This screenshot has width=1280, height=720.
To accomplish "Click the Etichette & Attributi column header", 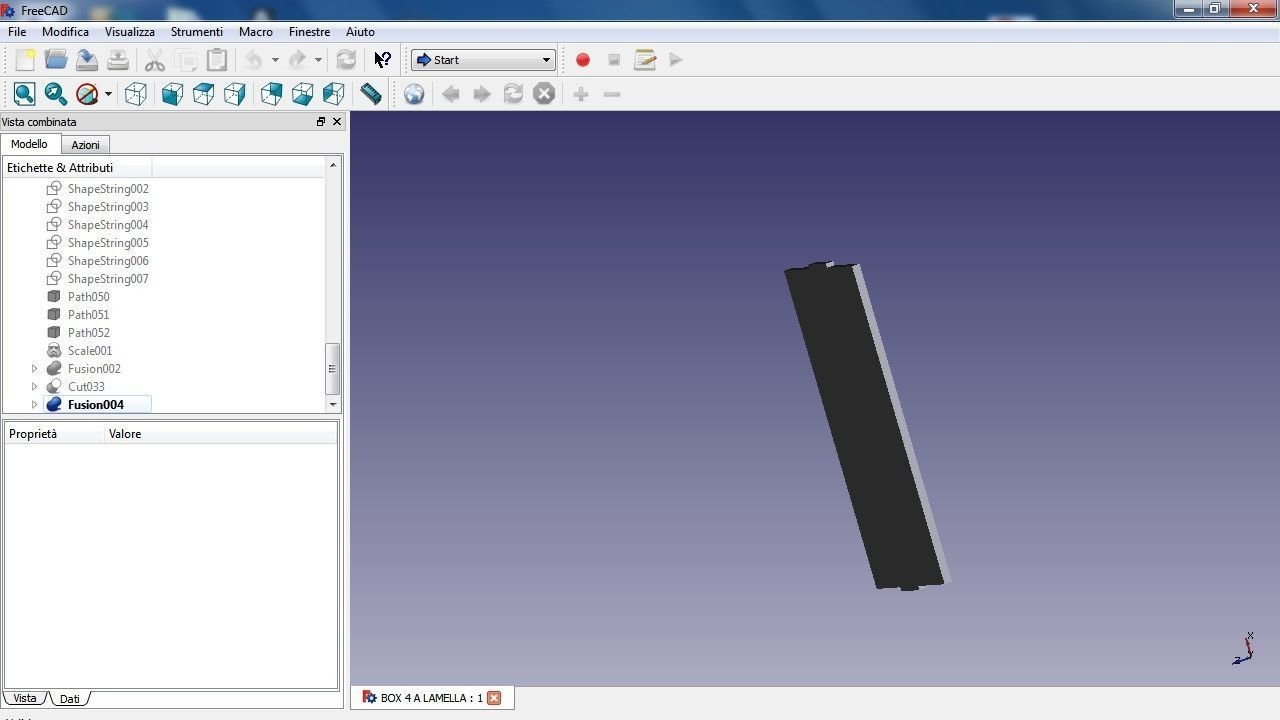I will (x=77, y=168).
